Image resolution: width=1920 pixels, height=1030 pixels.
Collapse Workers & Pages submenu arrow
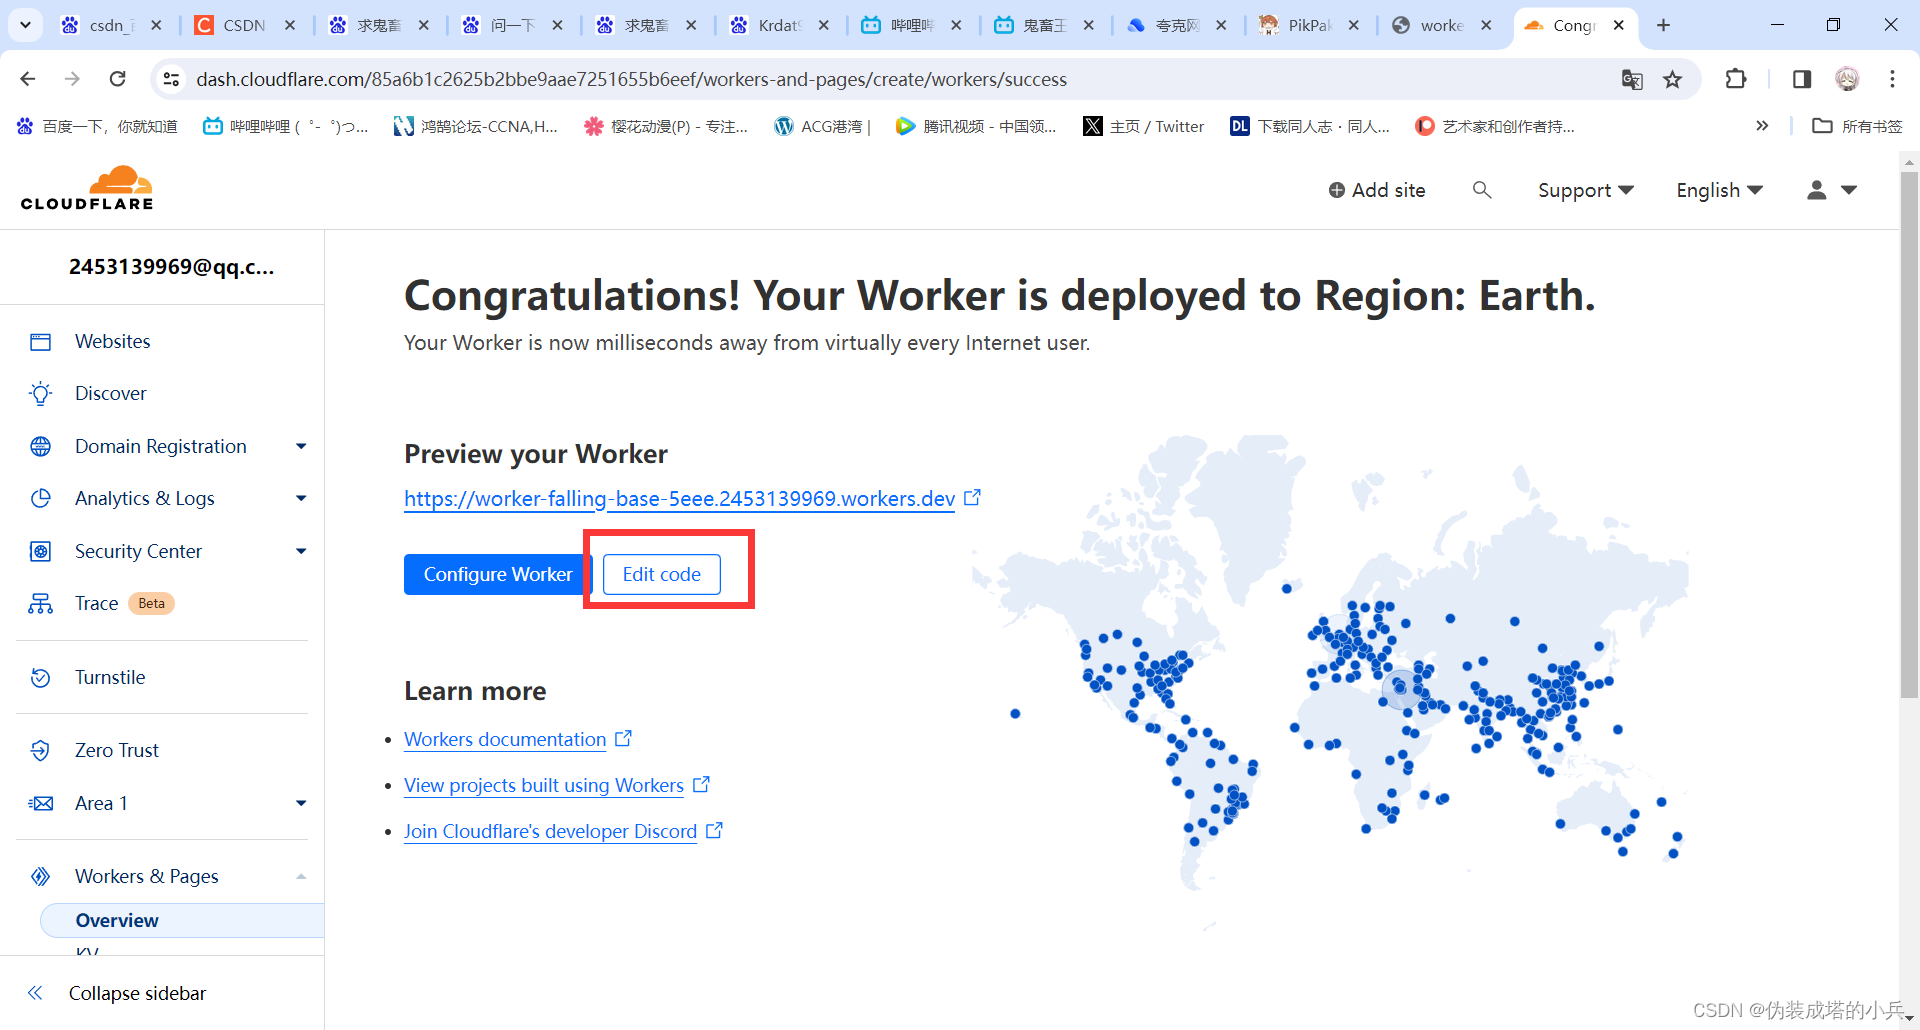[301, 876]
